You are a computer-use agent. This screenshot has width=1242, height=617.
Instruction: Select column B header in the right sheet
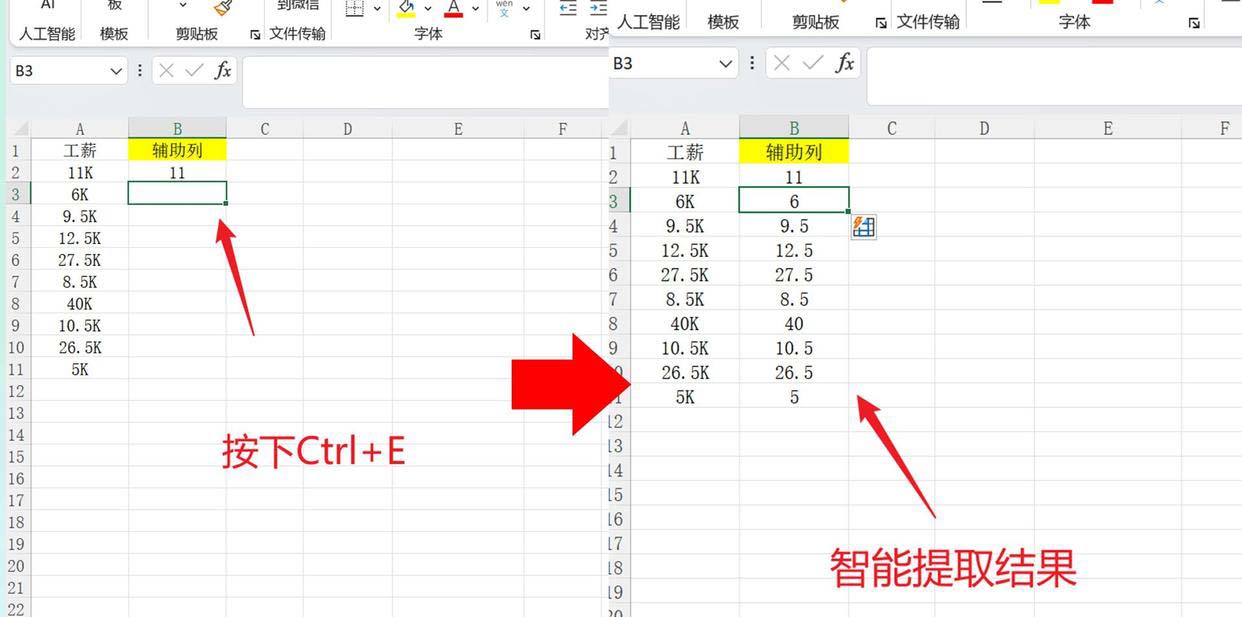point(794,128)
